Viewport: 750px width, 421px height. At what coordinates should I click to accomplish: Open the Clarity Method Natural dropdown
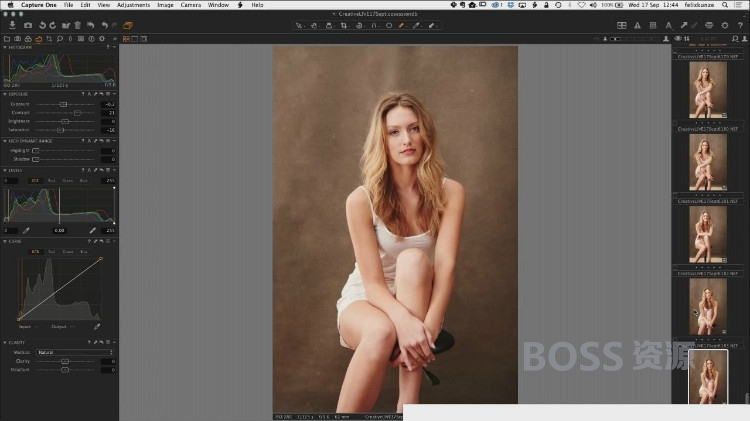[75, 352]
